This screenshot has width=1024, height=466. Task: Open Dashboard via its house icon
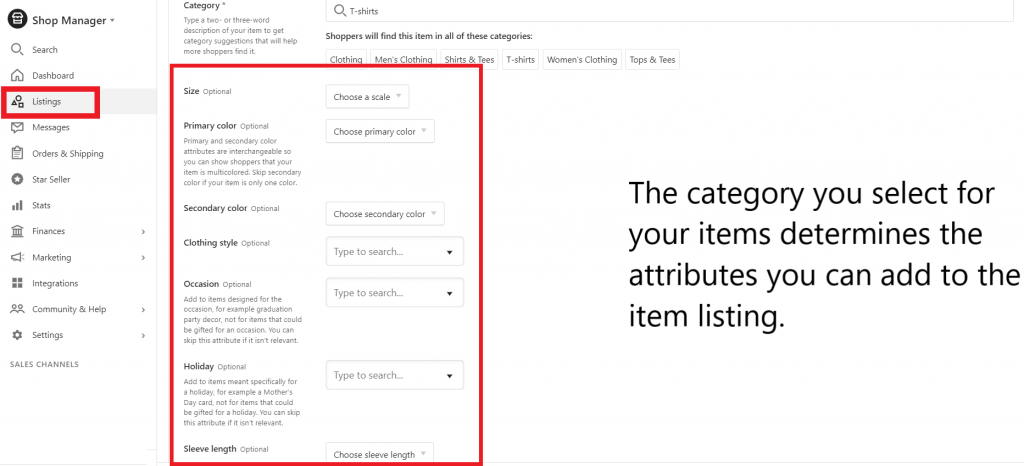point(17,76)
